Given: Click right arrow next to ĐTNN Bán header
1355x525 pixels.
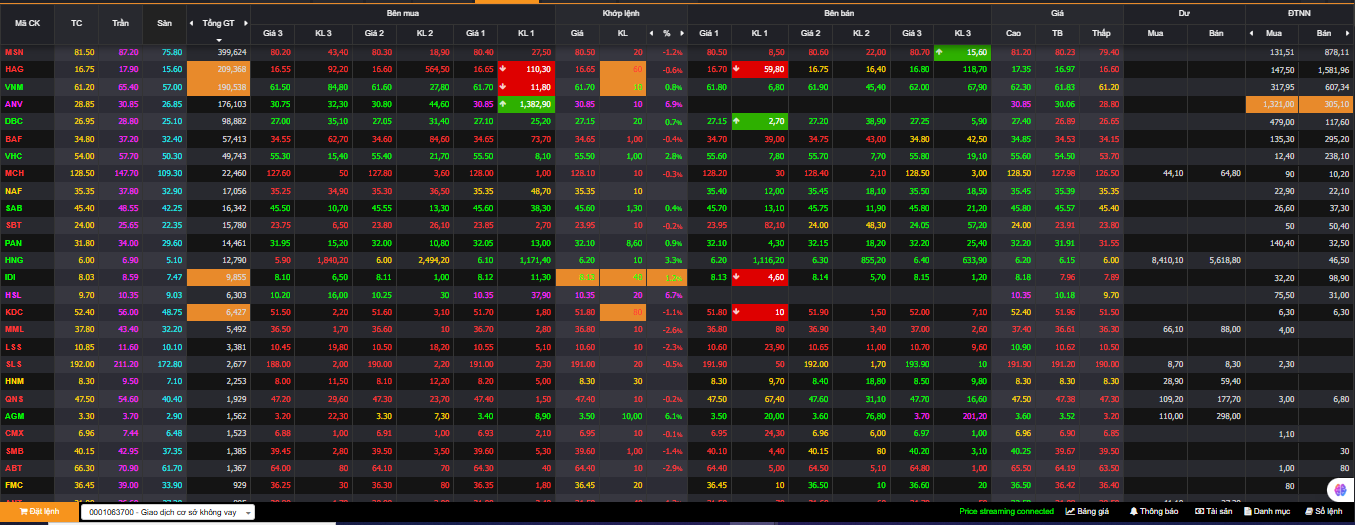Looking at the screenshot, I should (1347, 33).
